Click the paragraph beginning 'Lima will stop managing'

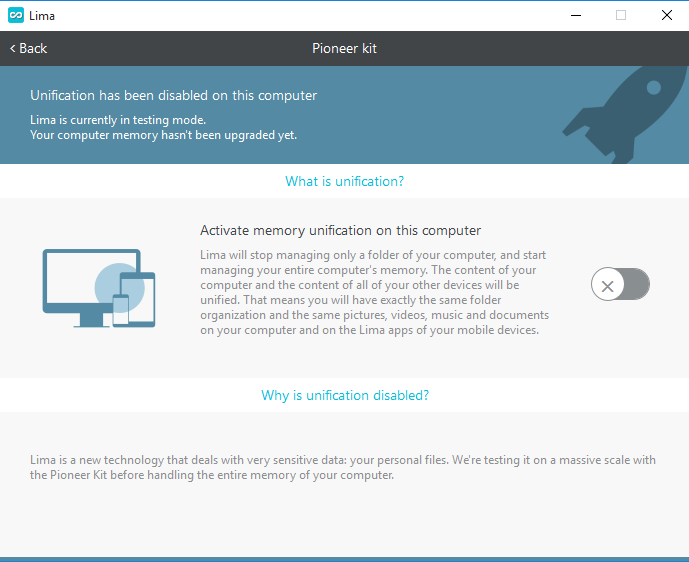click(x=375, y=292)
